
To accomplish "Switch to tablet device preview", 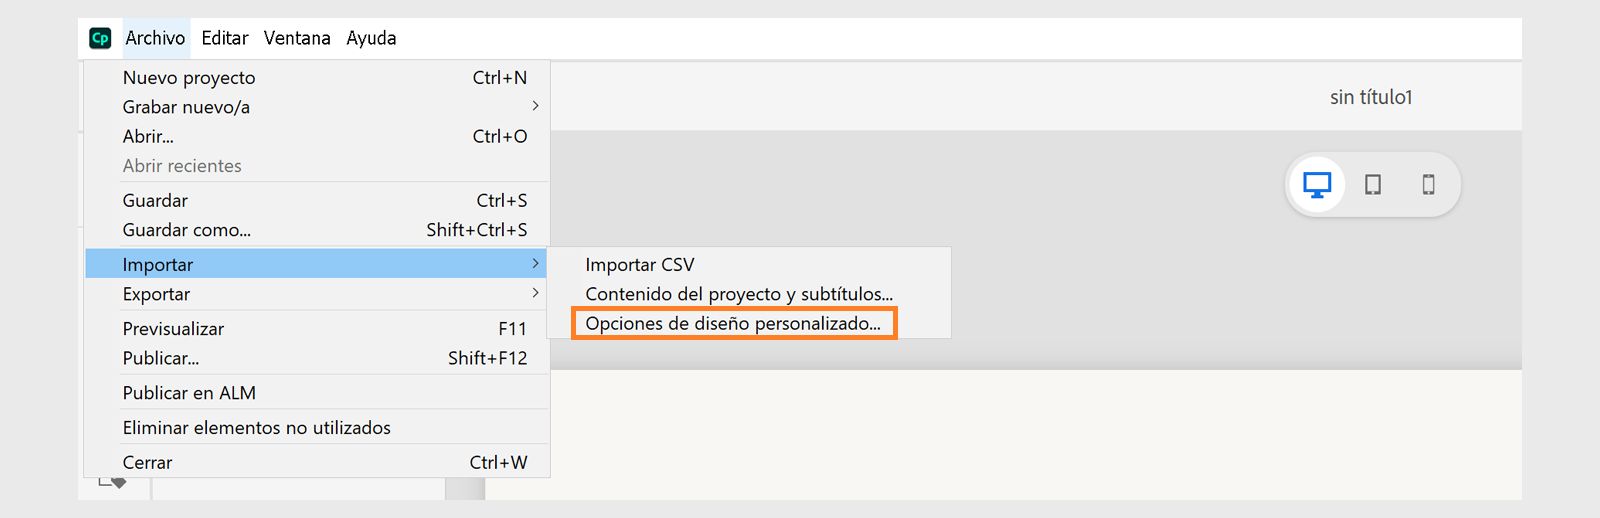I will [x=1373, y=185].
